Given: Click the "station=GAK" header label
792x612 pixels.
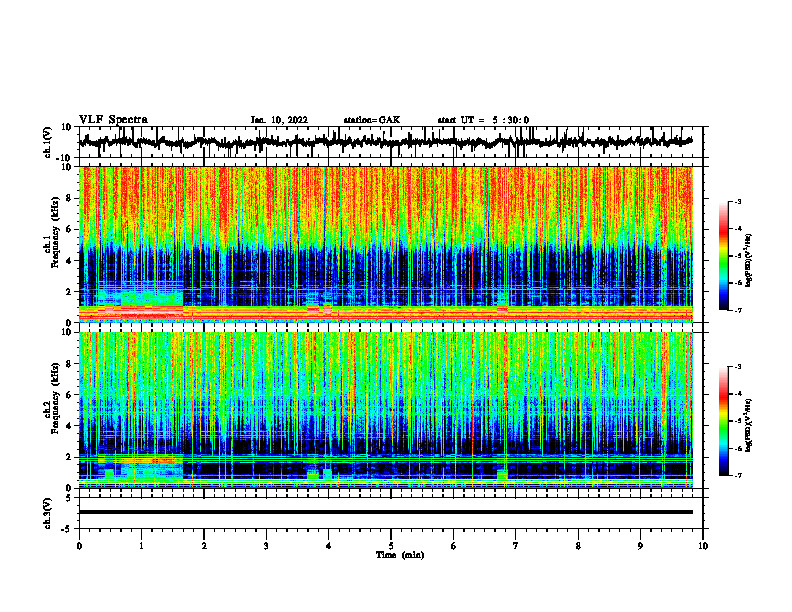Looking at the screenshot, I should click(372, 120).
